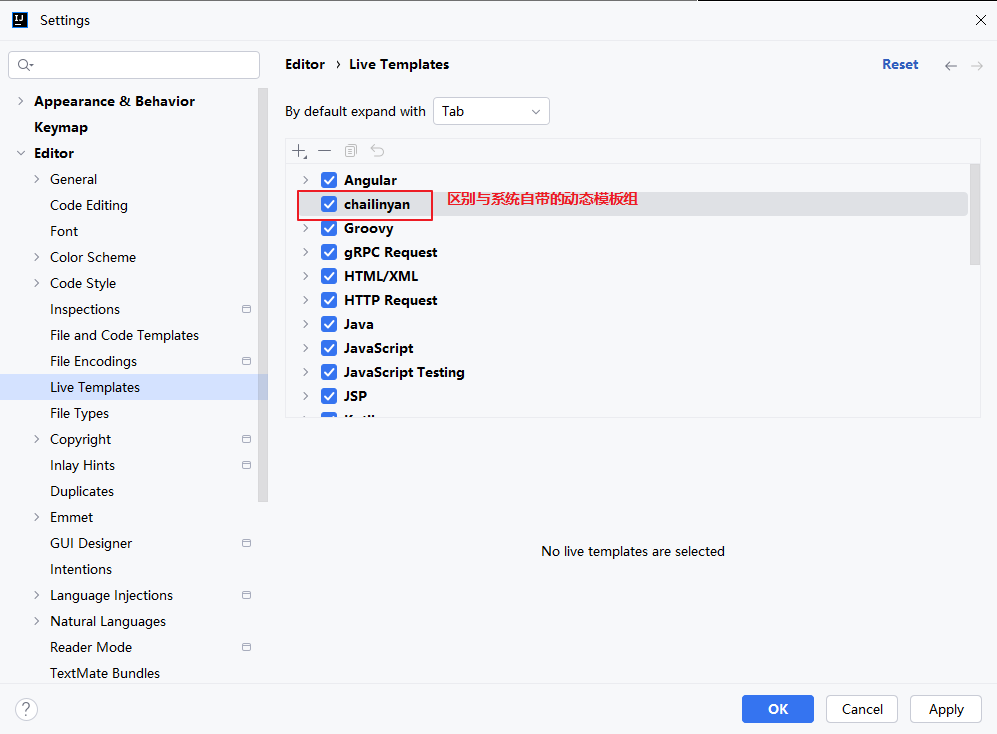Expand the Emmet subsection
Screen dimensions: 997x734
click(x=36, y=517)
